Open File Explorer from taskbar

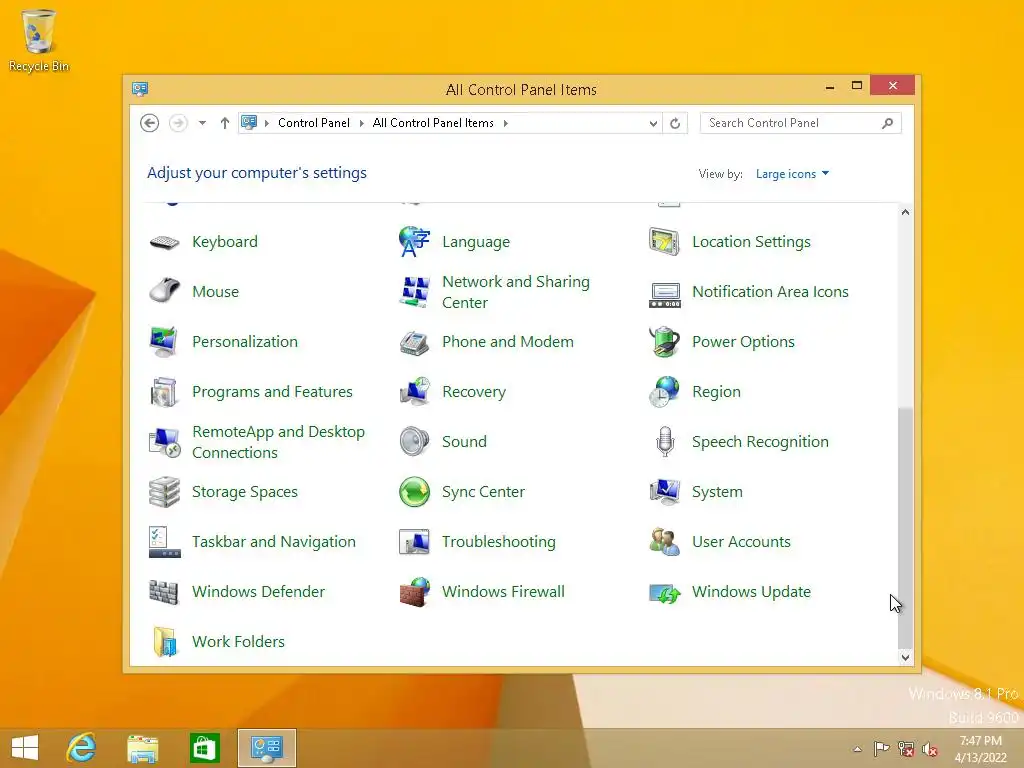[x=142, y=748]
